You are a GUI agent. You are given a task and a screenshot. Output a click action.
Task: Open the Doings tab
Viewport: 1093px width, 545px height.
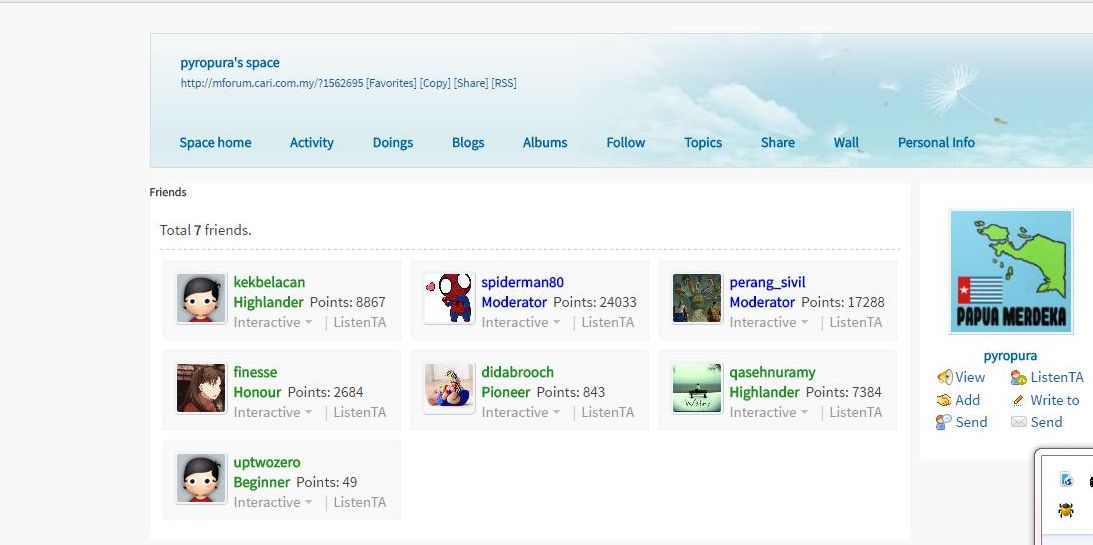click(392, 142)
